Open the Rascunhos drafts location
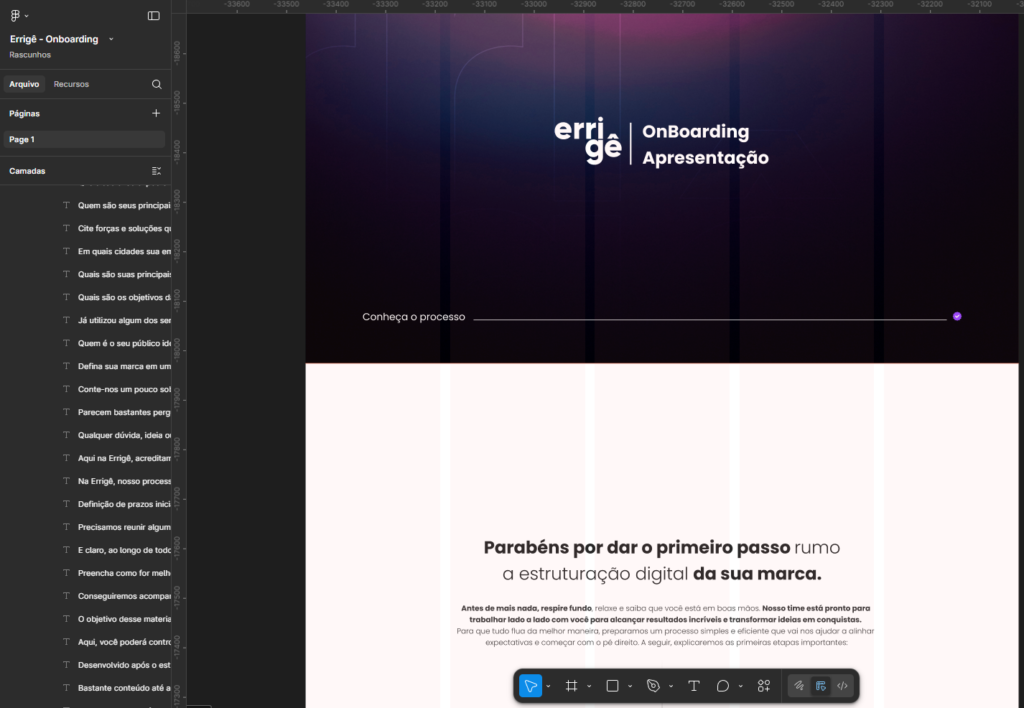 click(x=30, y=55)
